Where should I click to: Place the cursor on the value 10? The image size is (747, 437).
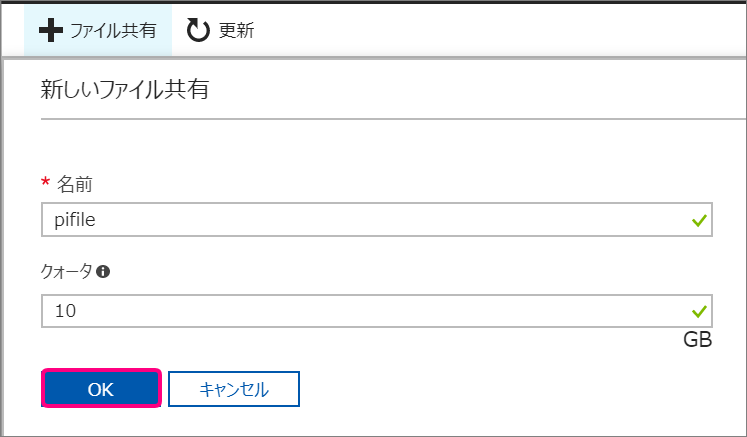pos(66,311)
